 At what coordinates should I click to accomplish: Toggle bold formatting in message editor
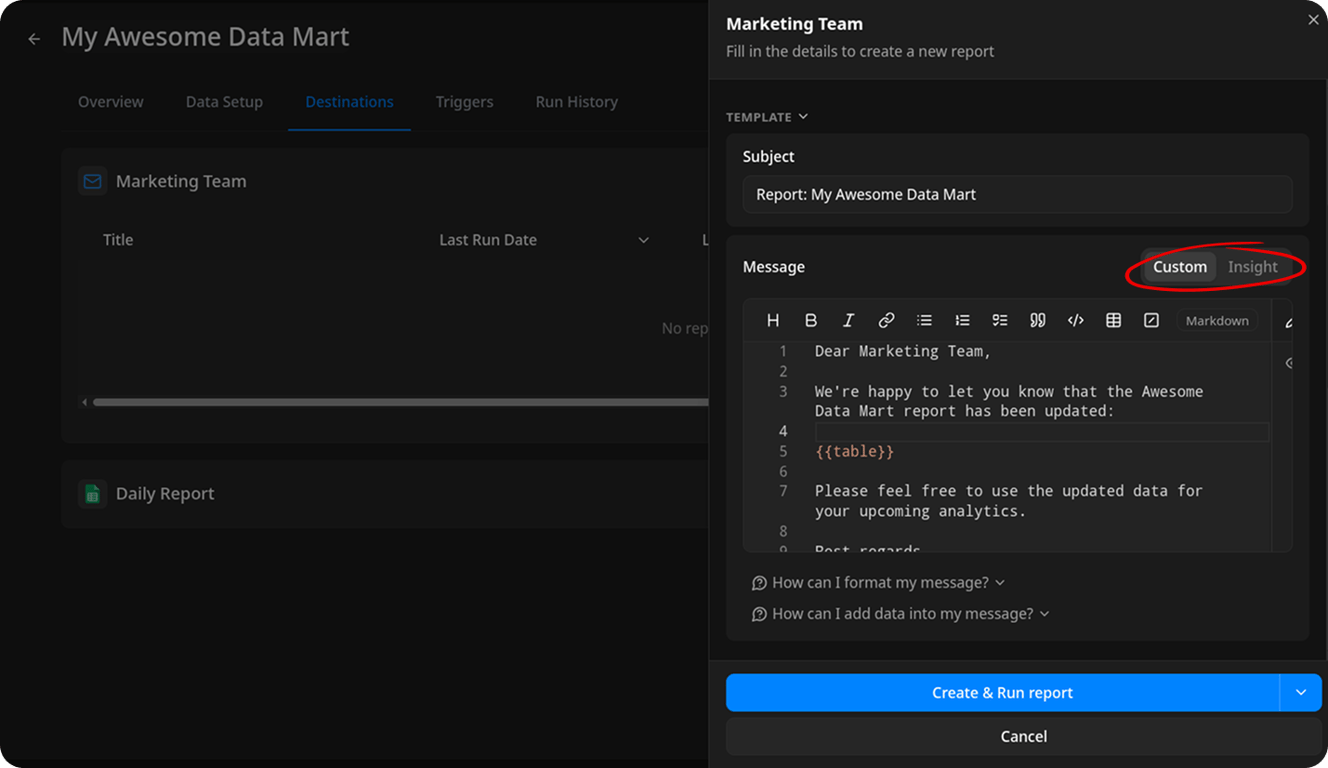811,320
